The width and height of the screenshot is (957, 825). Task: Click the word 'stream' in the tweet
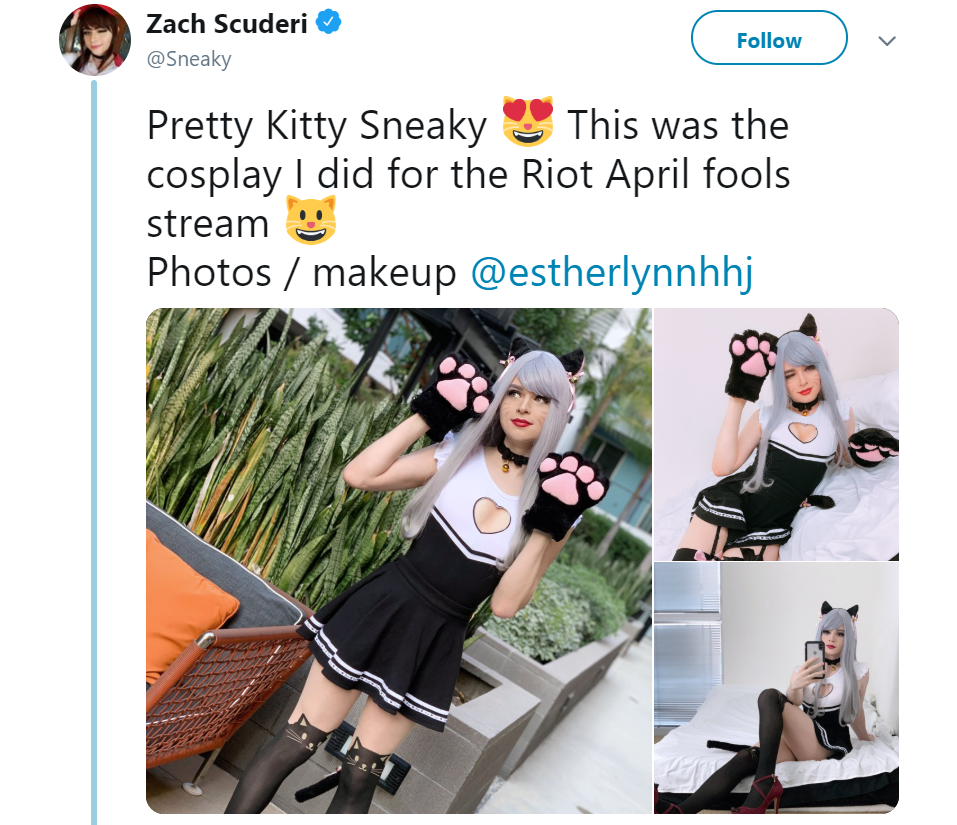[x=208, y=223]
